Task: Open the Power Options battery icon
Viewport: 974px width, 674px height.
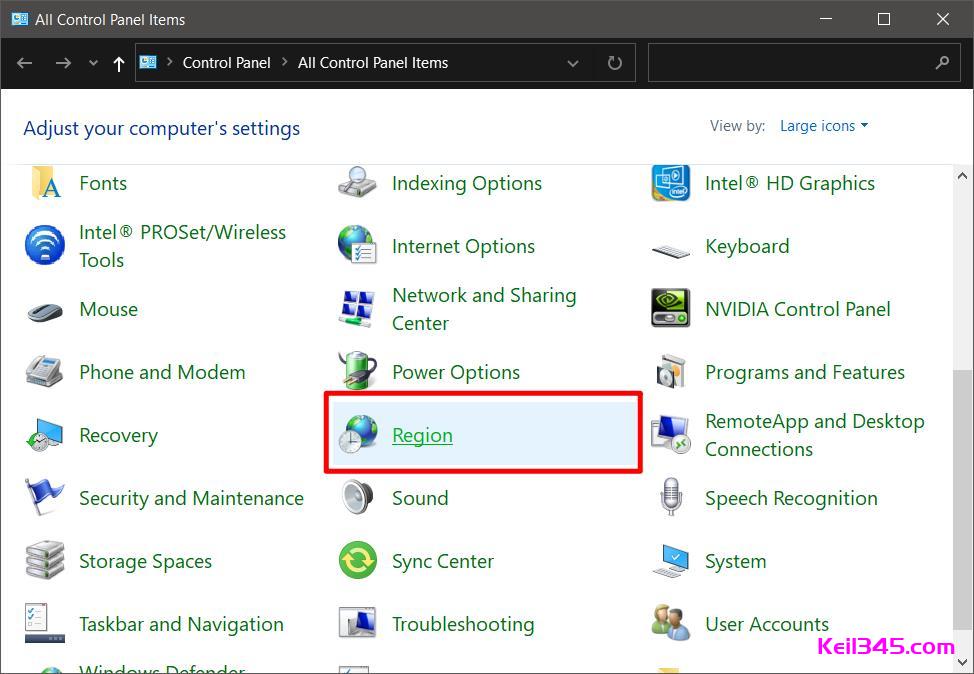Action: pos(357,372)
